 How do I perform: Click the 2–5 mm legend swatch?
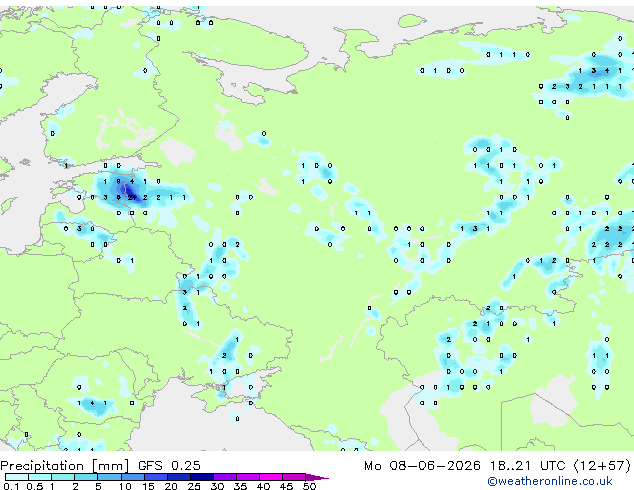point(86,477)
